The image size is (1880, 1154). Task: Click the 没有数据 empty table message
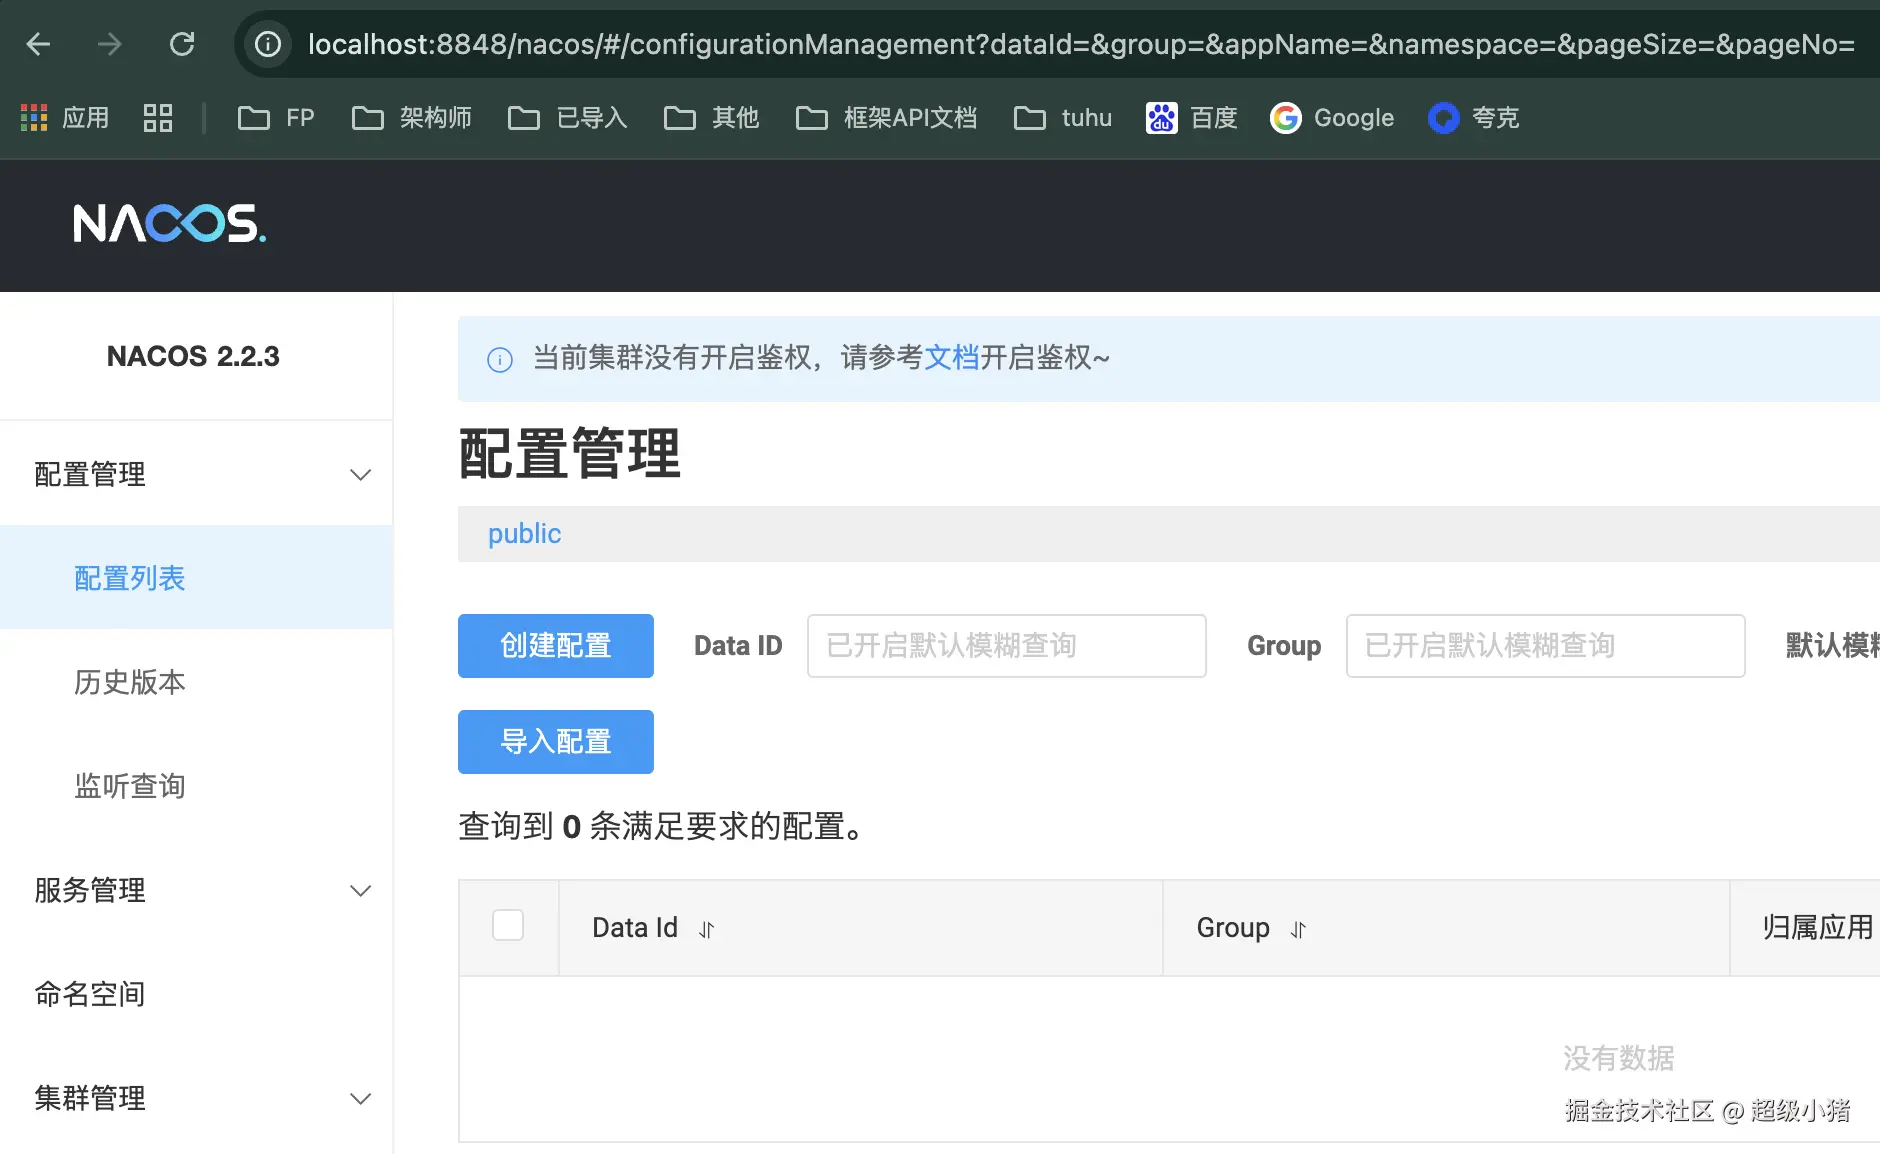coord(1619,1058)
